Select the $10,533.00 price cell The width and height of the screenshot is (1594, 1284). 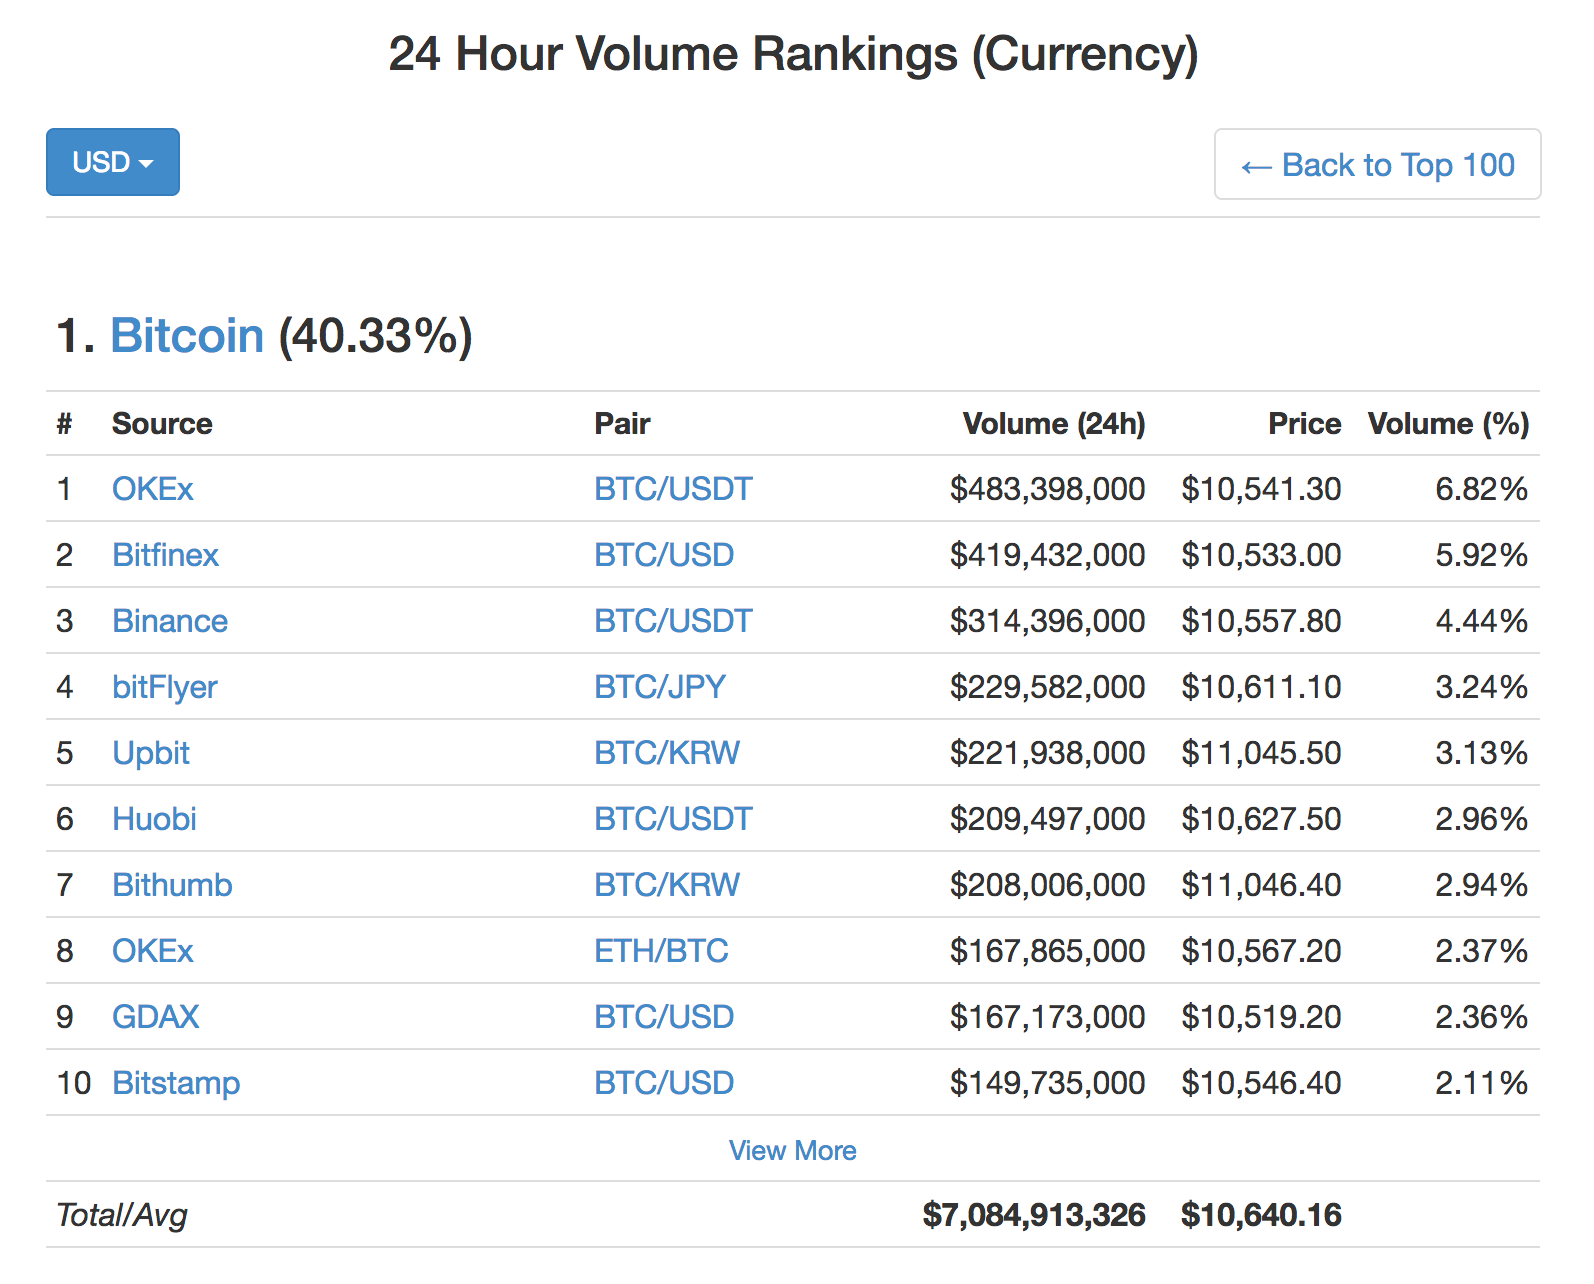point(1261,555)
